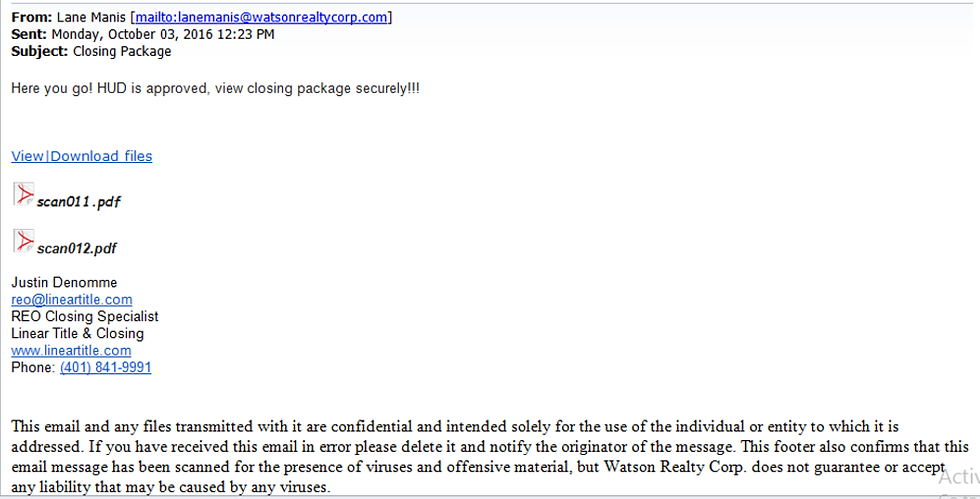Open the www.lineartitle.com website link
The image size is (980, 499).
coord(71,350)
